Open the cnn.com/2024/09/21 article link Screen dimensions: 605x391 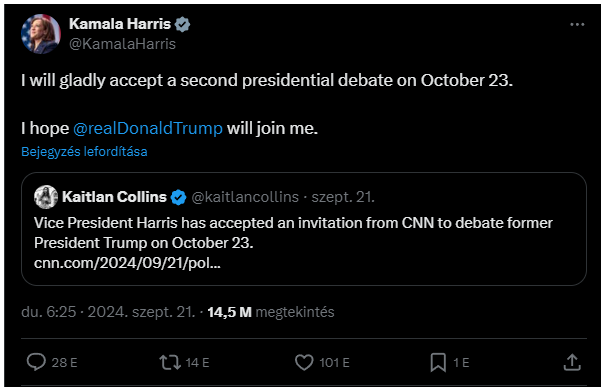[127, 263]
